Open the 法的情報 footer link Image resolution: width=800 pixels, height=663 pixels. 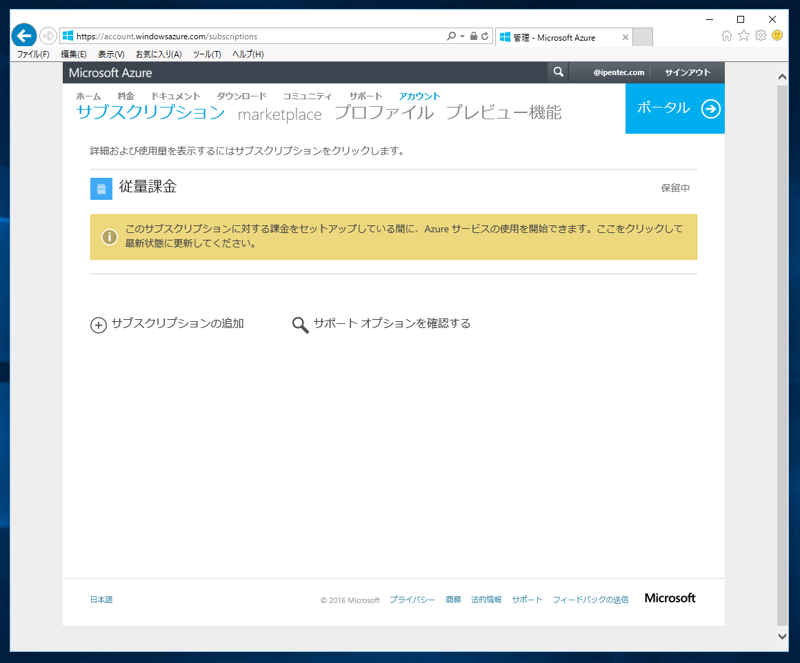point(486,600)
